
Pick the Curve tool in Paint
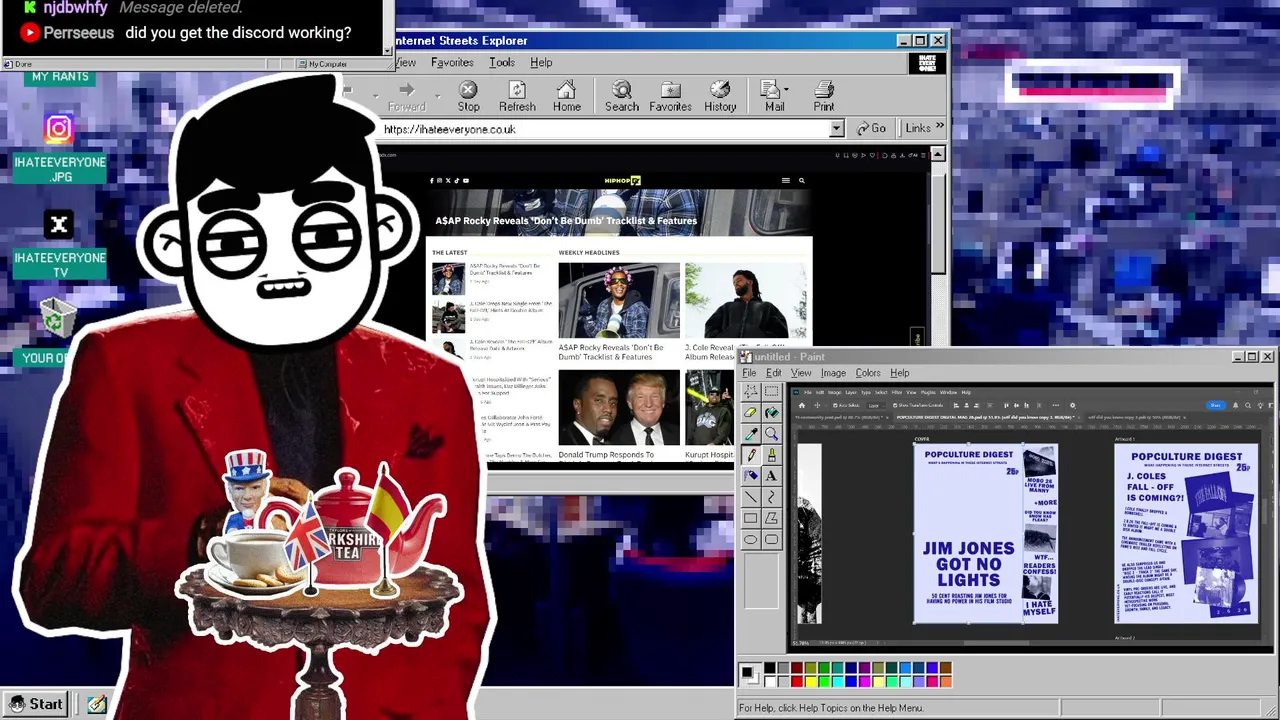coord(771,497)
